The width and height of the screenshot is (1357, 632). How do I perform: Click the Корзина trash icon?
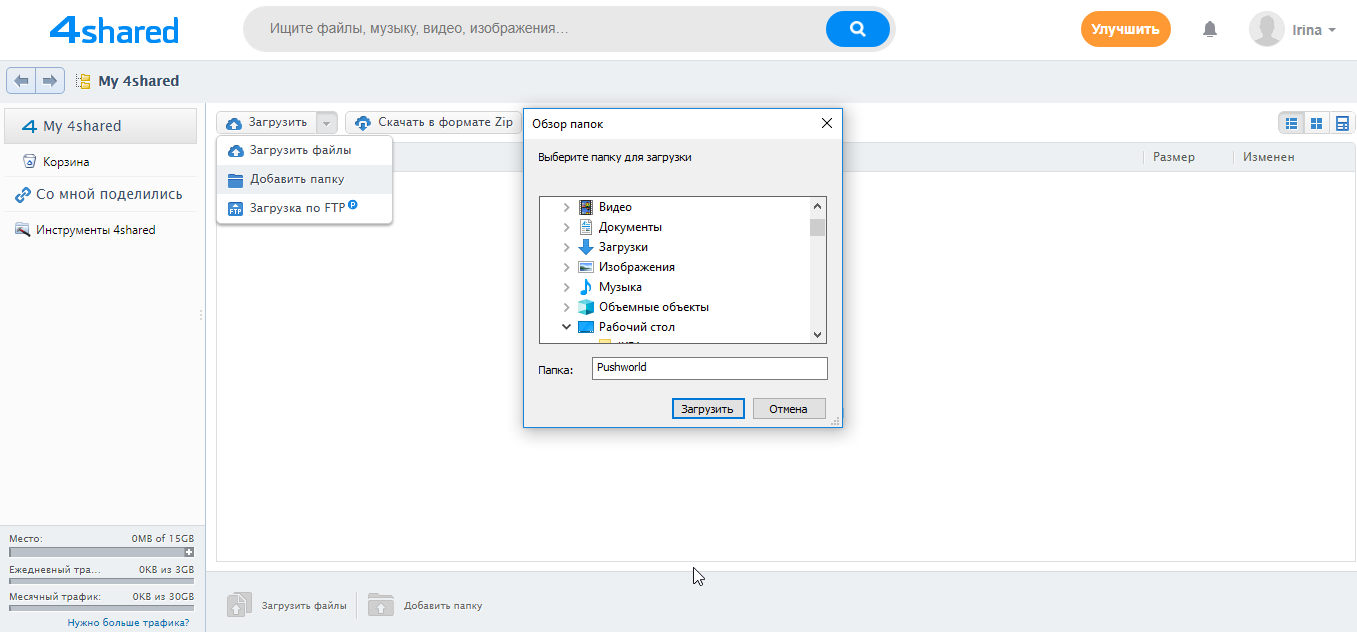point(29,161)
